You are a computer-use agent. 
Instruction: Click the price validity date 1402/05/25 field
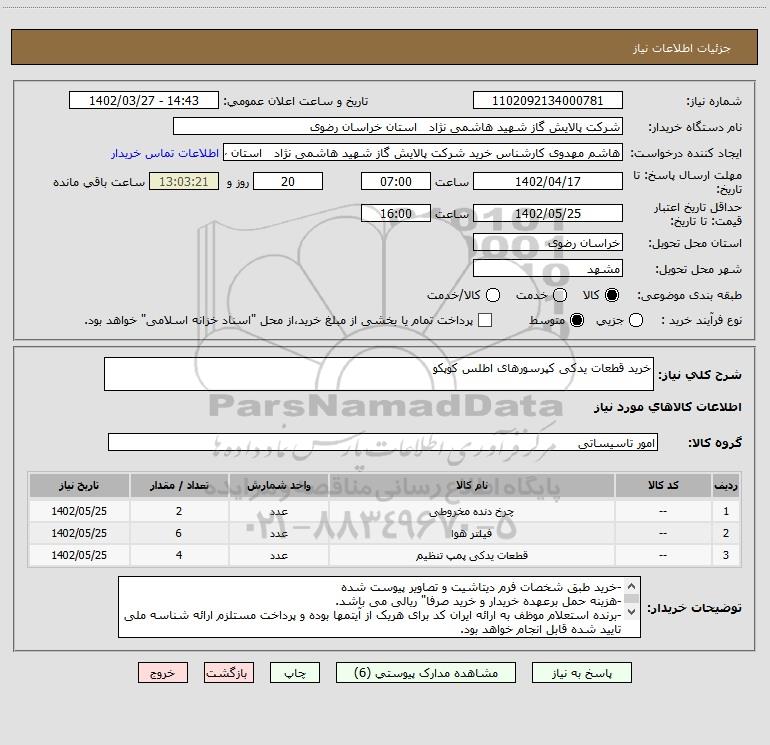click(x=548, y=213)
